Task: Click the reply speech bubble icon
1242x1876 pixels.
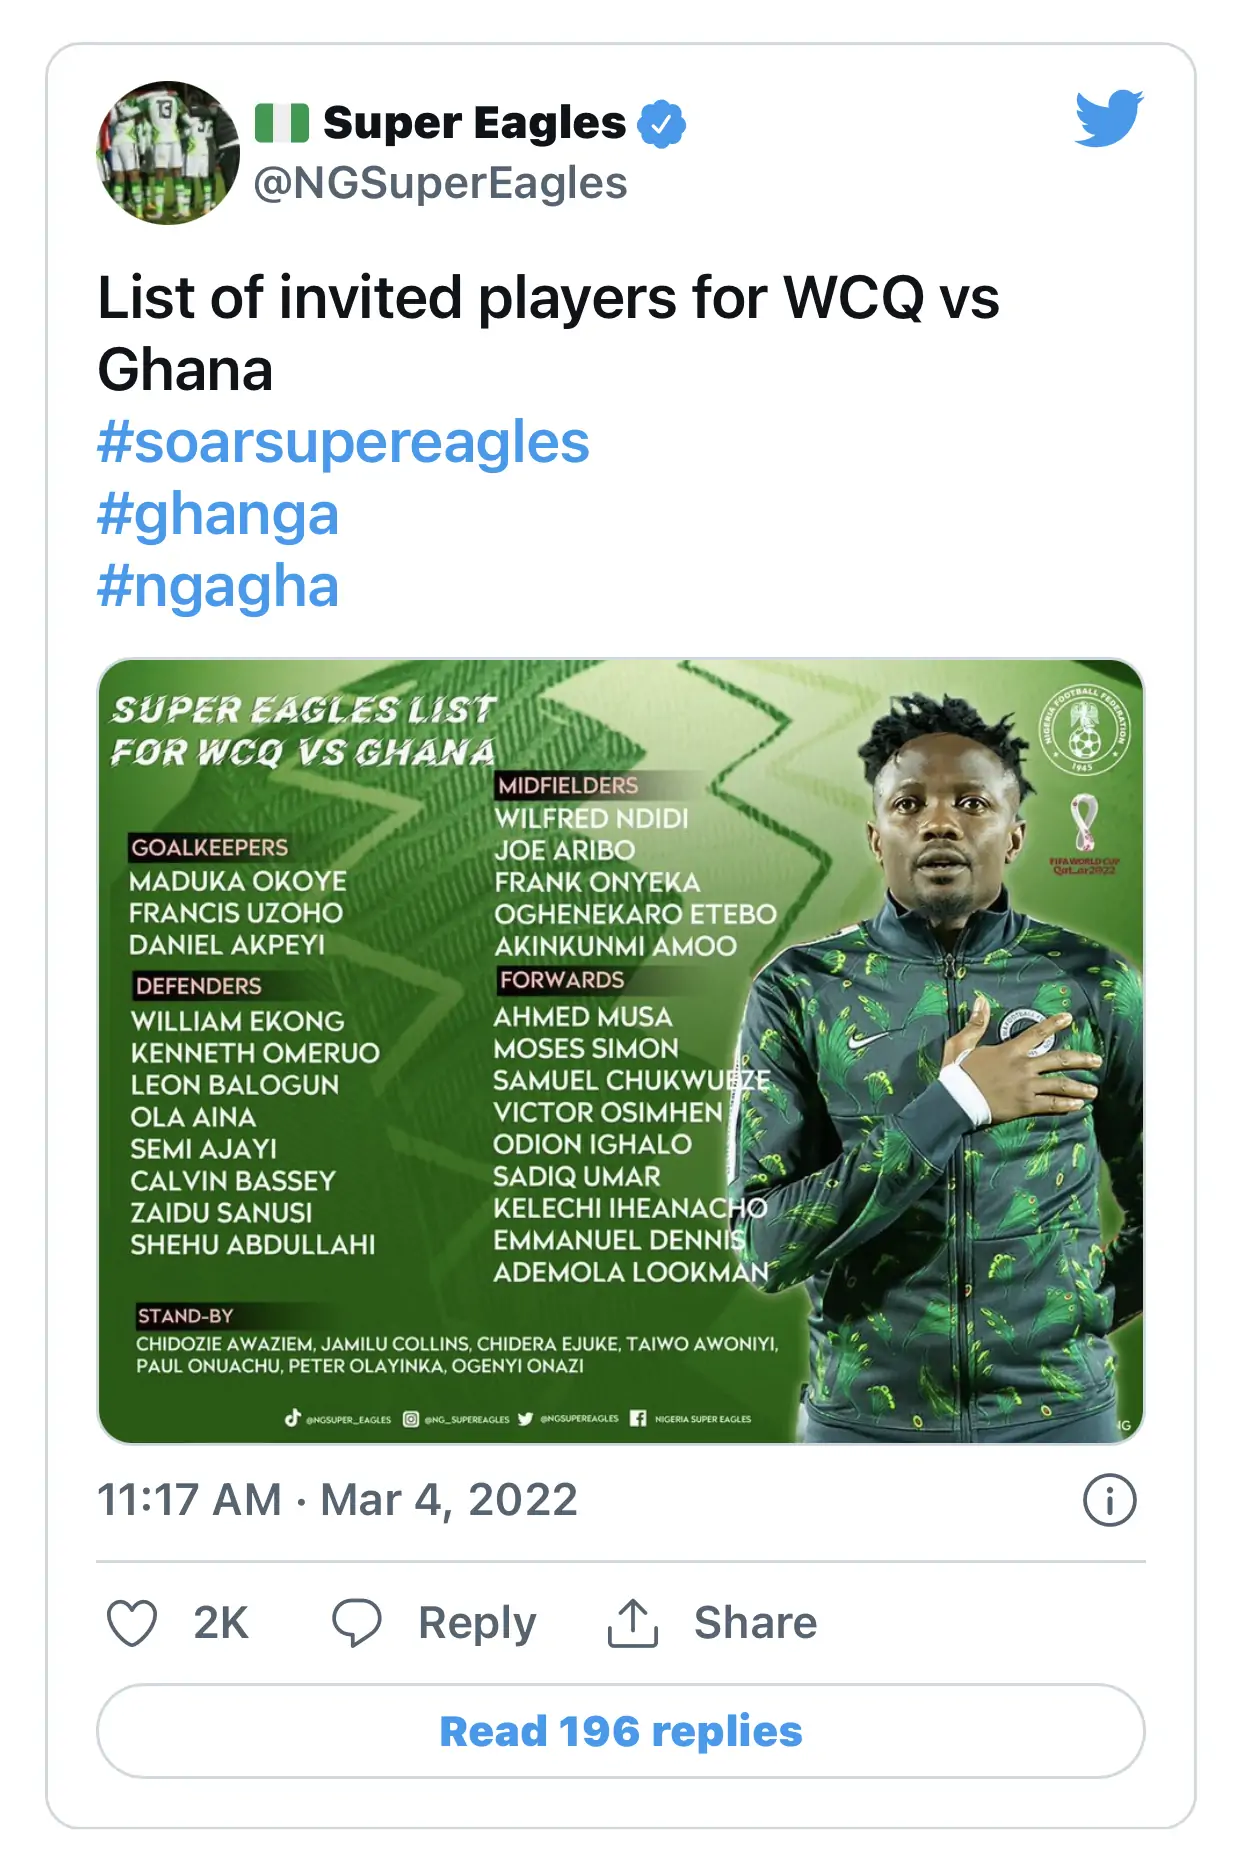Action: [x=357, y=1622]
